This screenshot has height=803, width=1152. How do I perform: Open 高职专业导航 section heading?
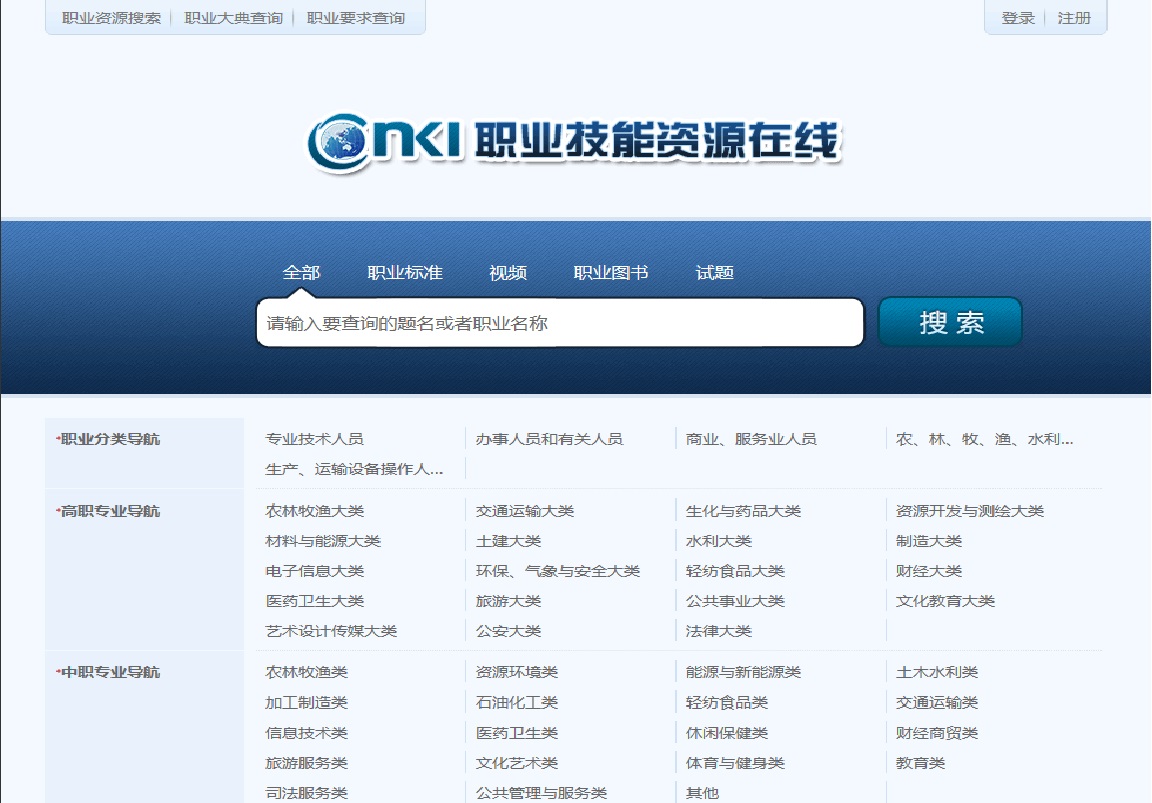[109, 511]
